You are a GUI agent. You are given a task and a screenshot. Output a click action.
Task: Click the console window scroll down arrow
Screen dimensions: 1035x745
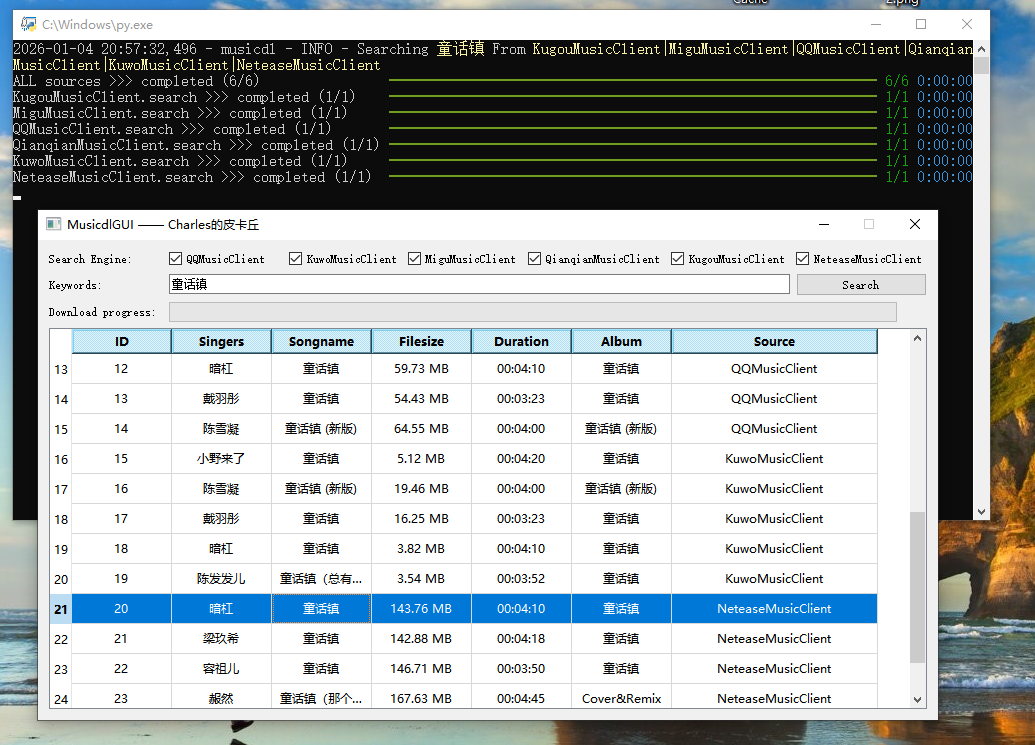(982, 511)
